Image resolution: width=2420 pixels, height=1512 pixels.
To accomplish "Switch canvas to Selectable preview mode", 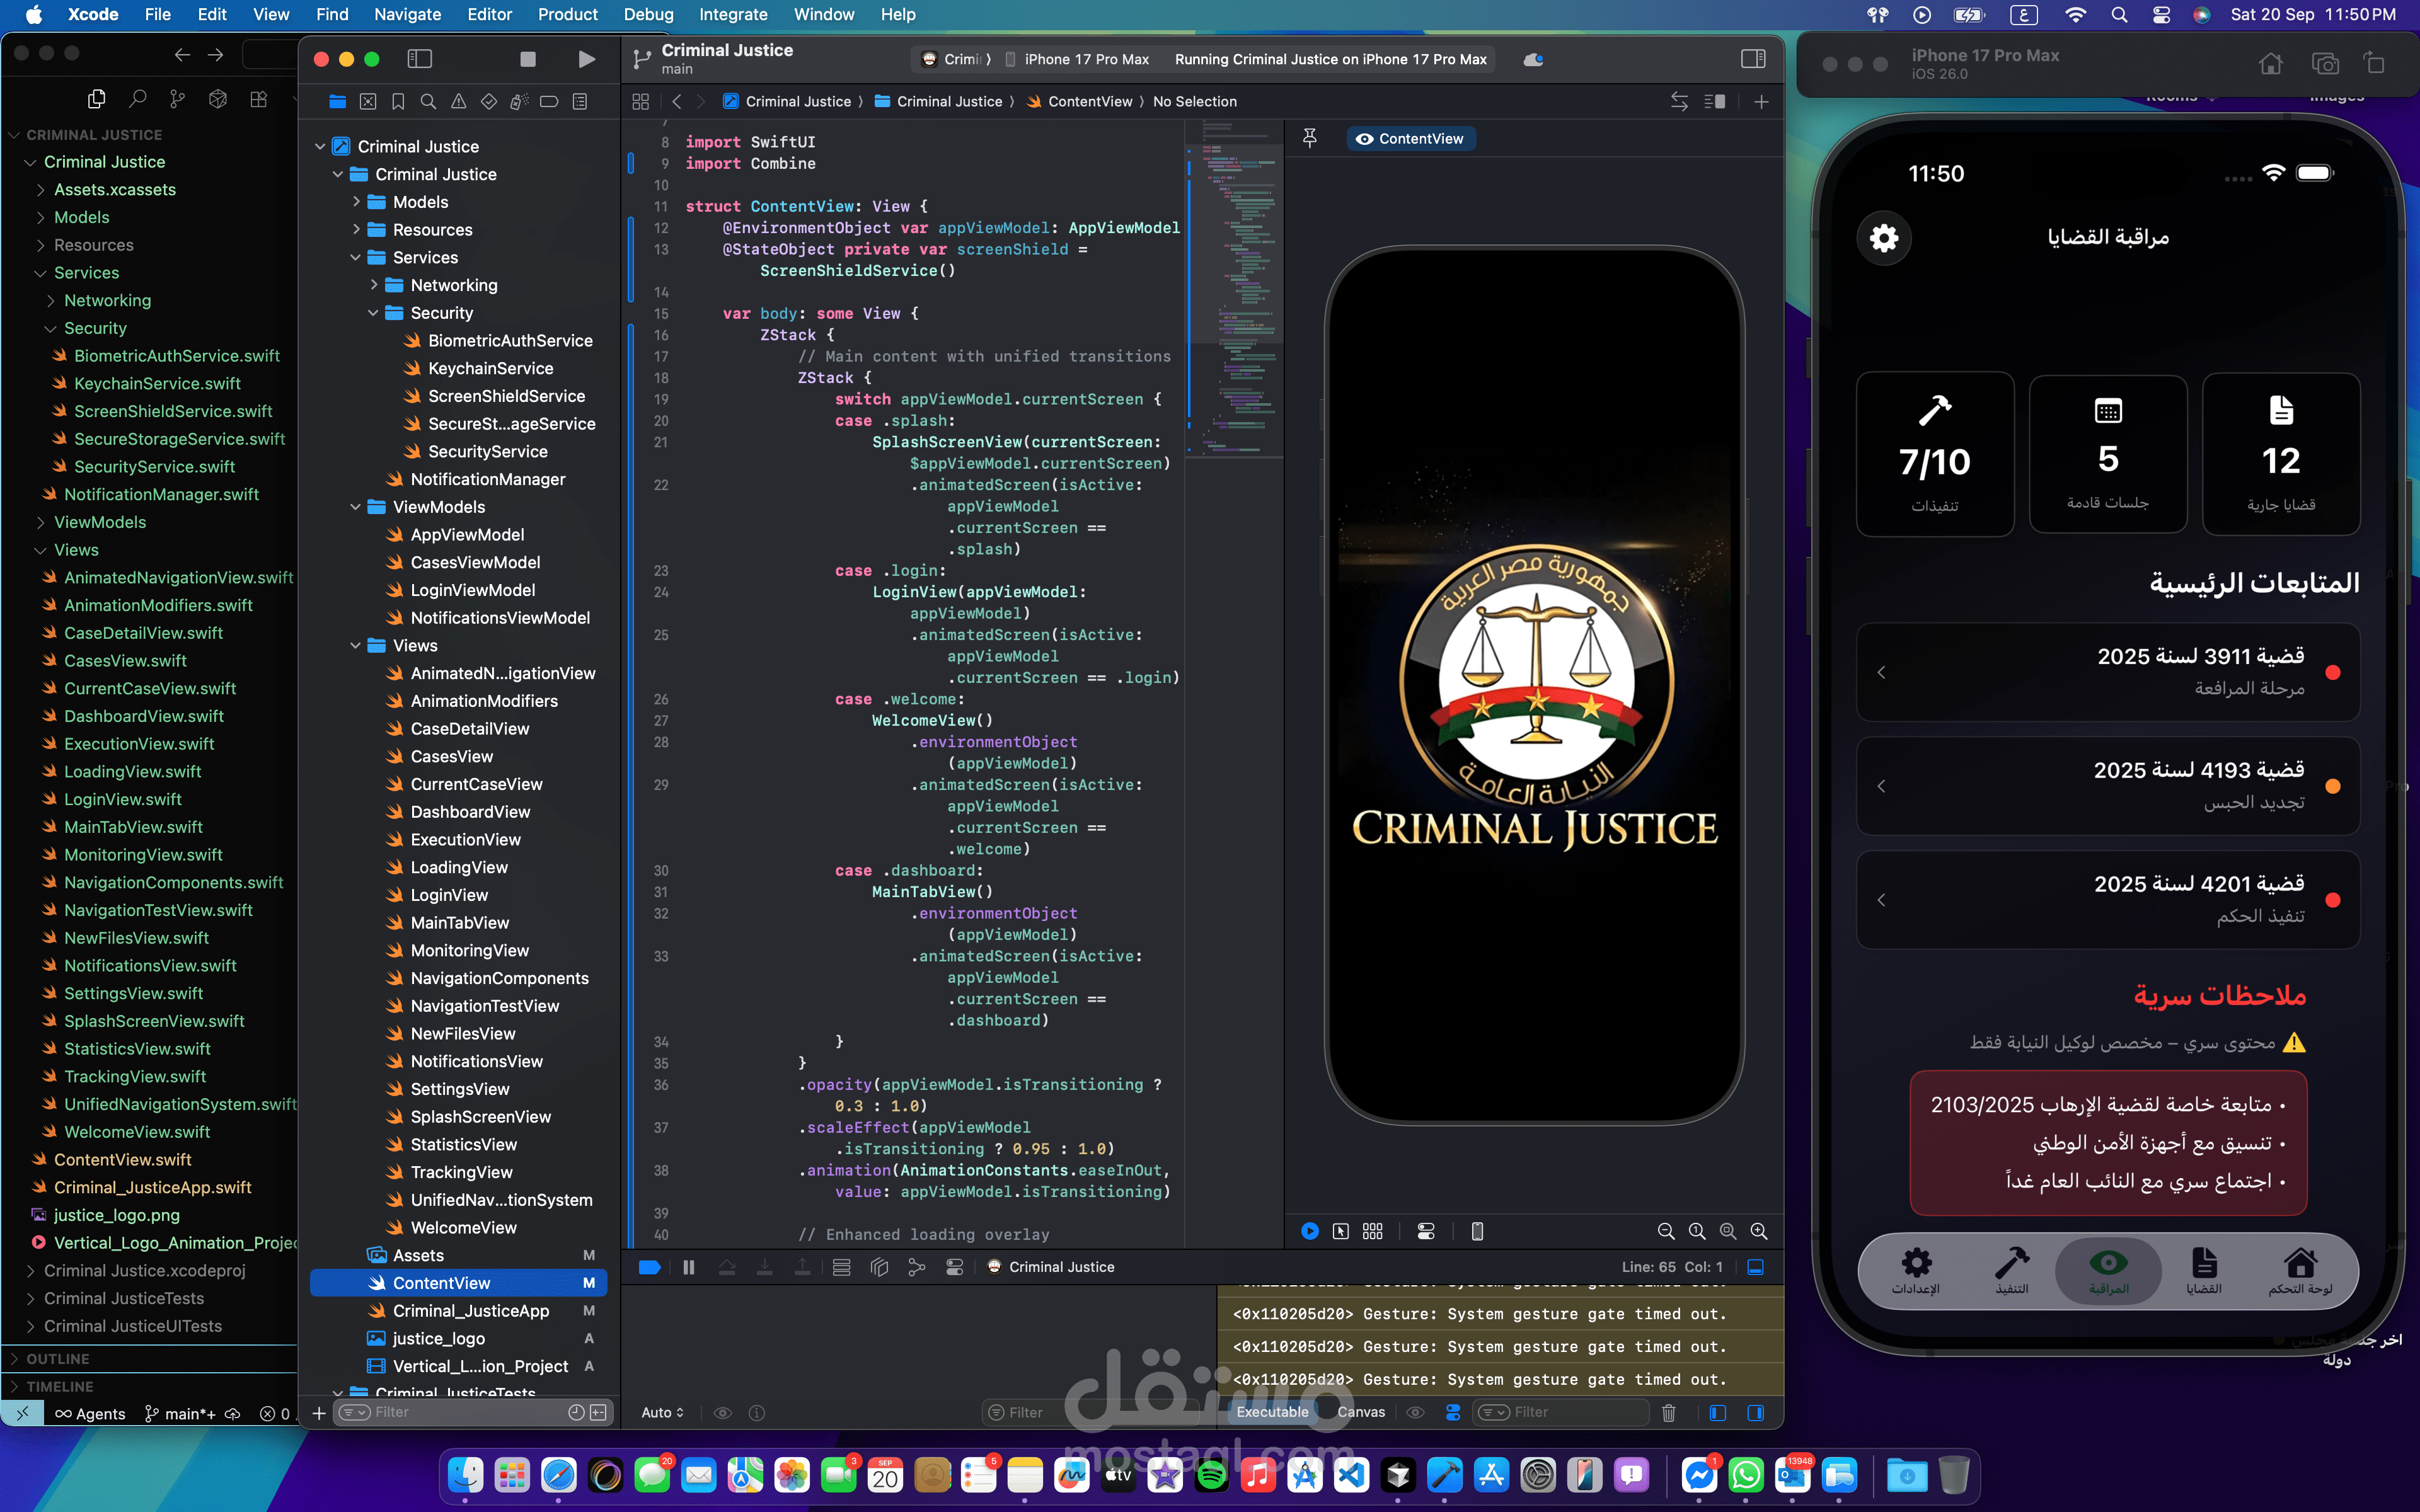I will pyautogui.click(x=1341, y=1232).
